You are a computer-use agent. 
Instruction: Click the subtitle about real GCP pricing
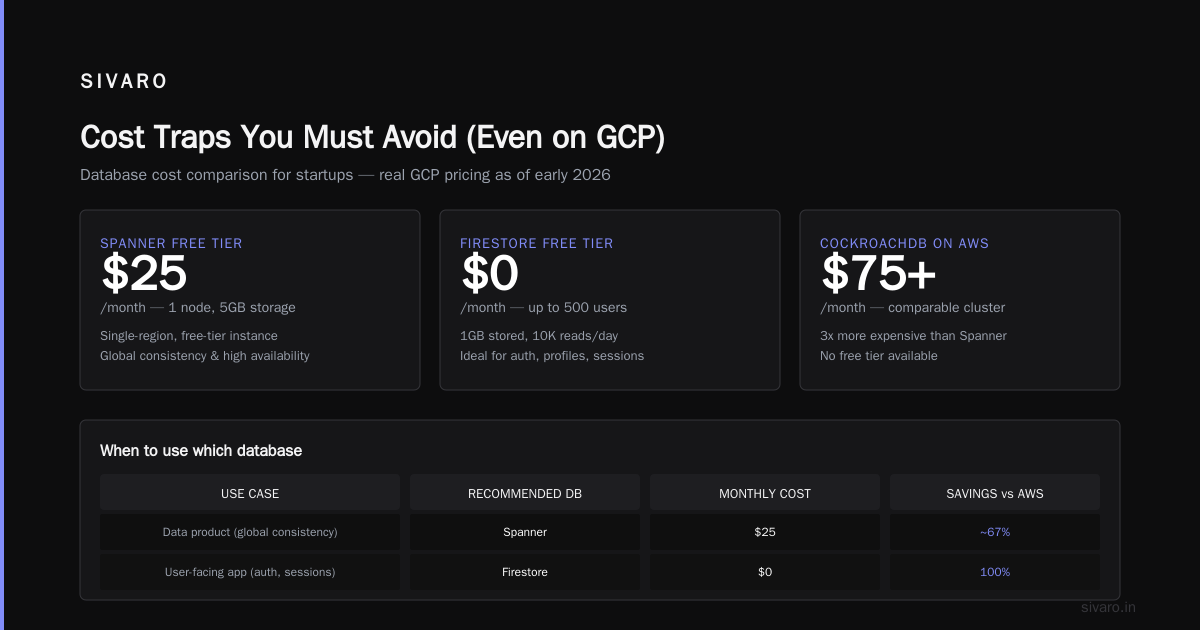click(345, 175)
